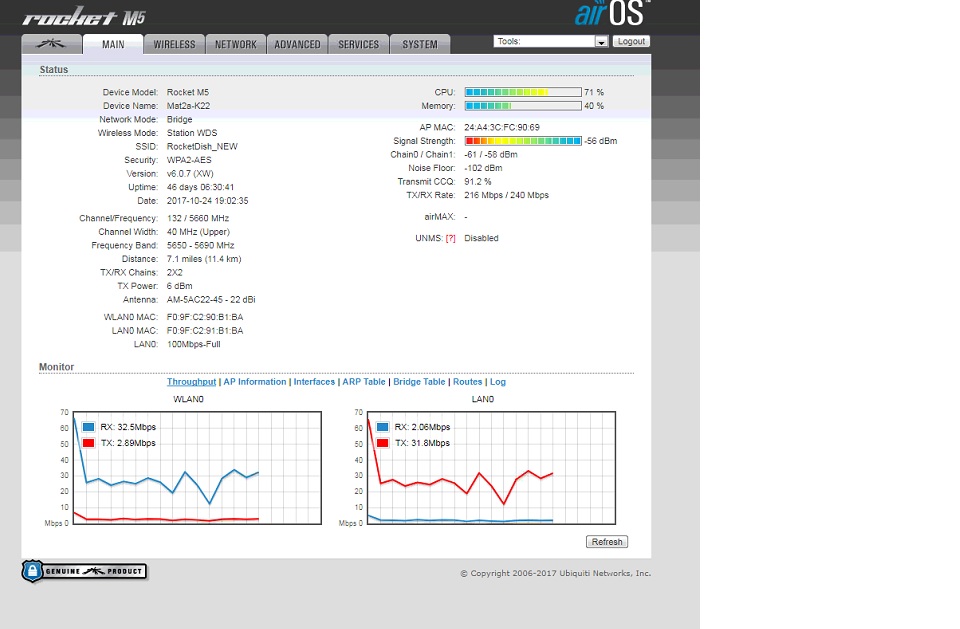
Task: Click the distance 7.1 miles (11.4 km)
Action: [204, 259]
